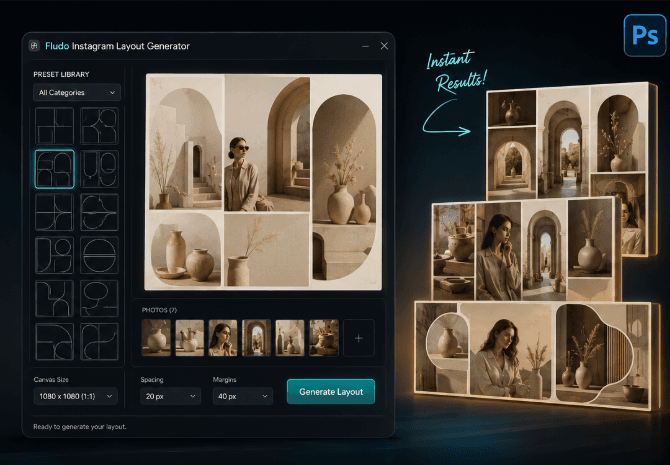
Task: Choose the preset with one large split circle
Action: 99,255
